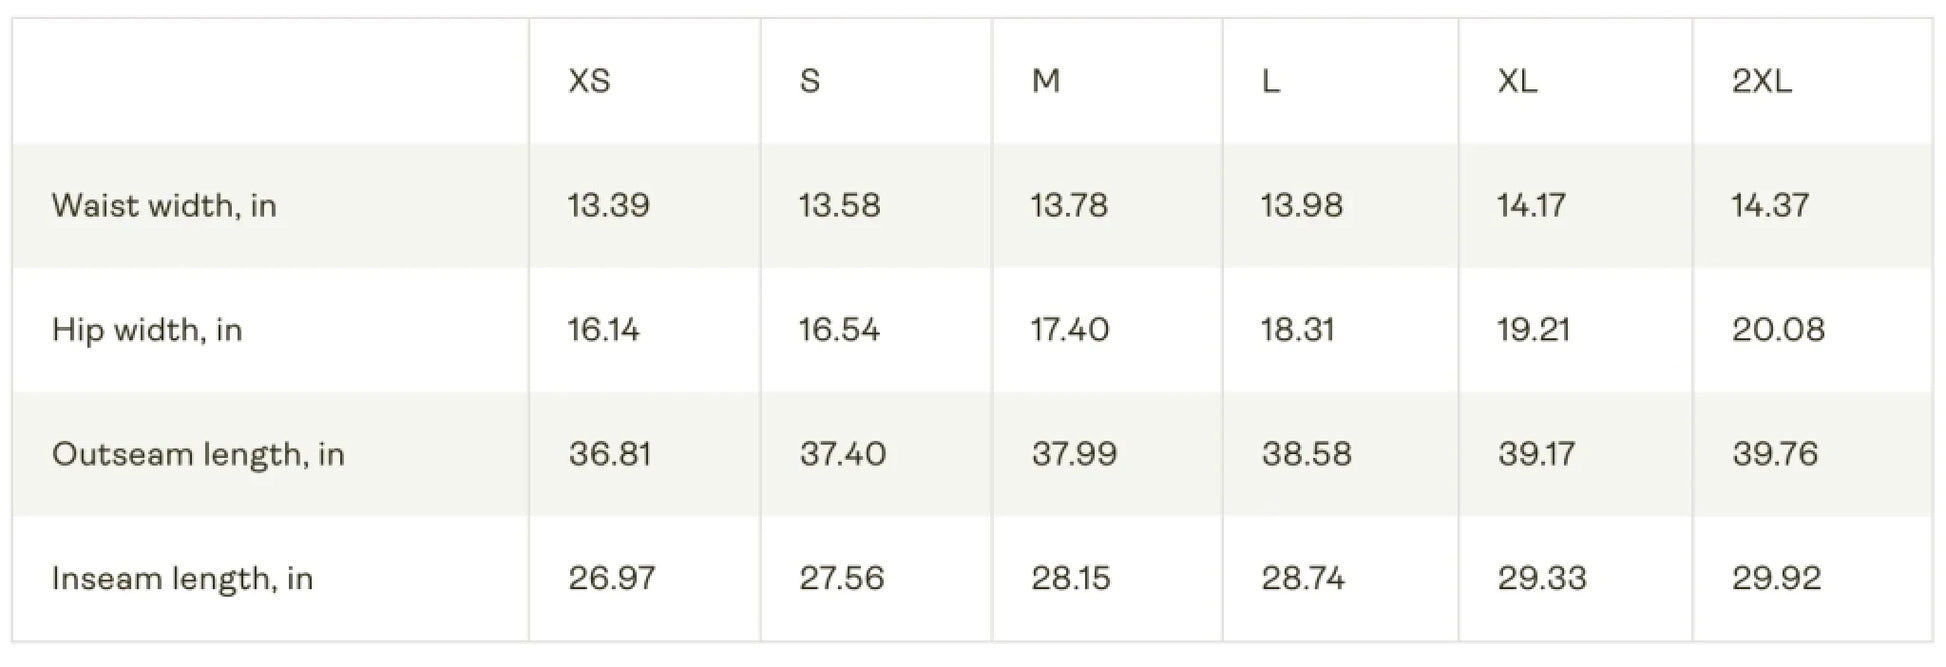Click the L size column header

click(1270, 81)
